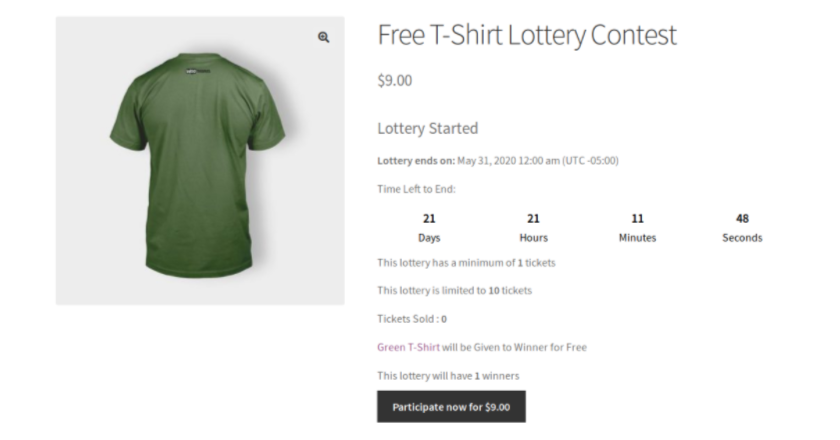Select the $9.00 price text
The image size is (840, 440).
395,80
